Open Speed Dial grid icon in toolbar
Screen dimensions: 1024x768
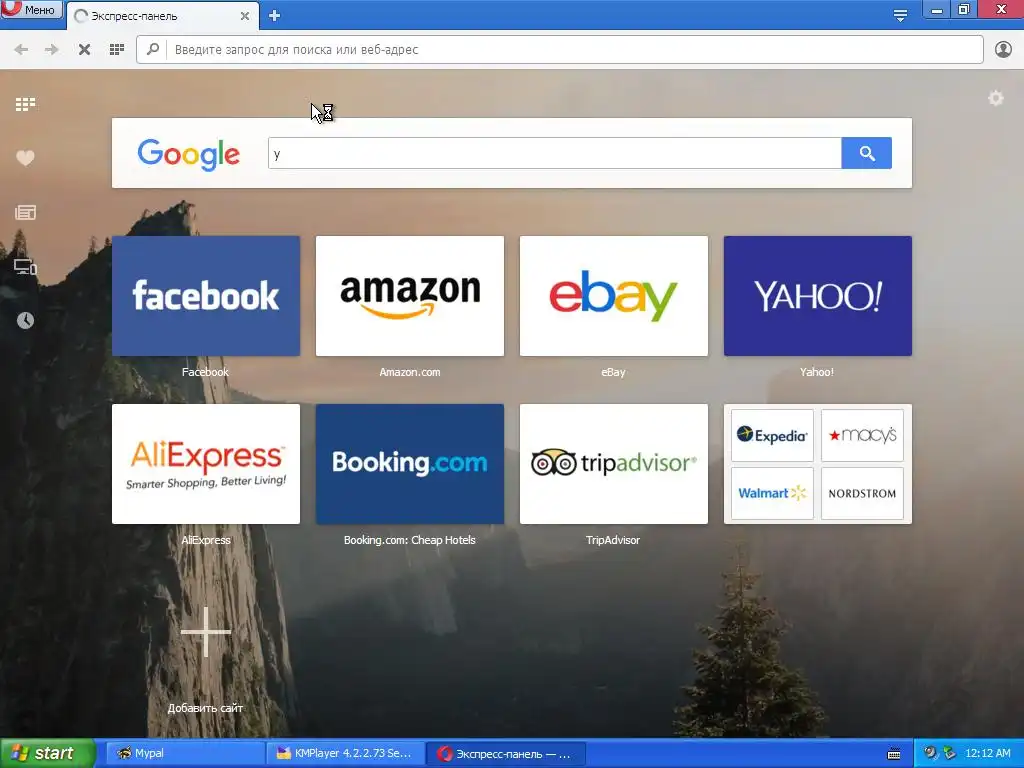click(x=117, y=50)
